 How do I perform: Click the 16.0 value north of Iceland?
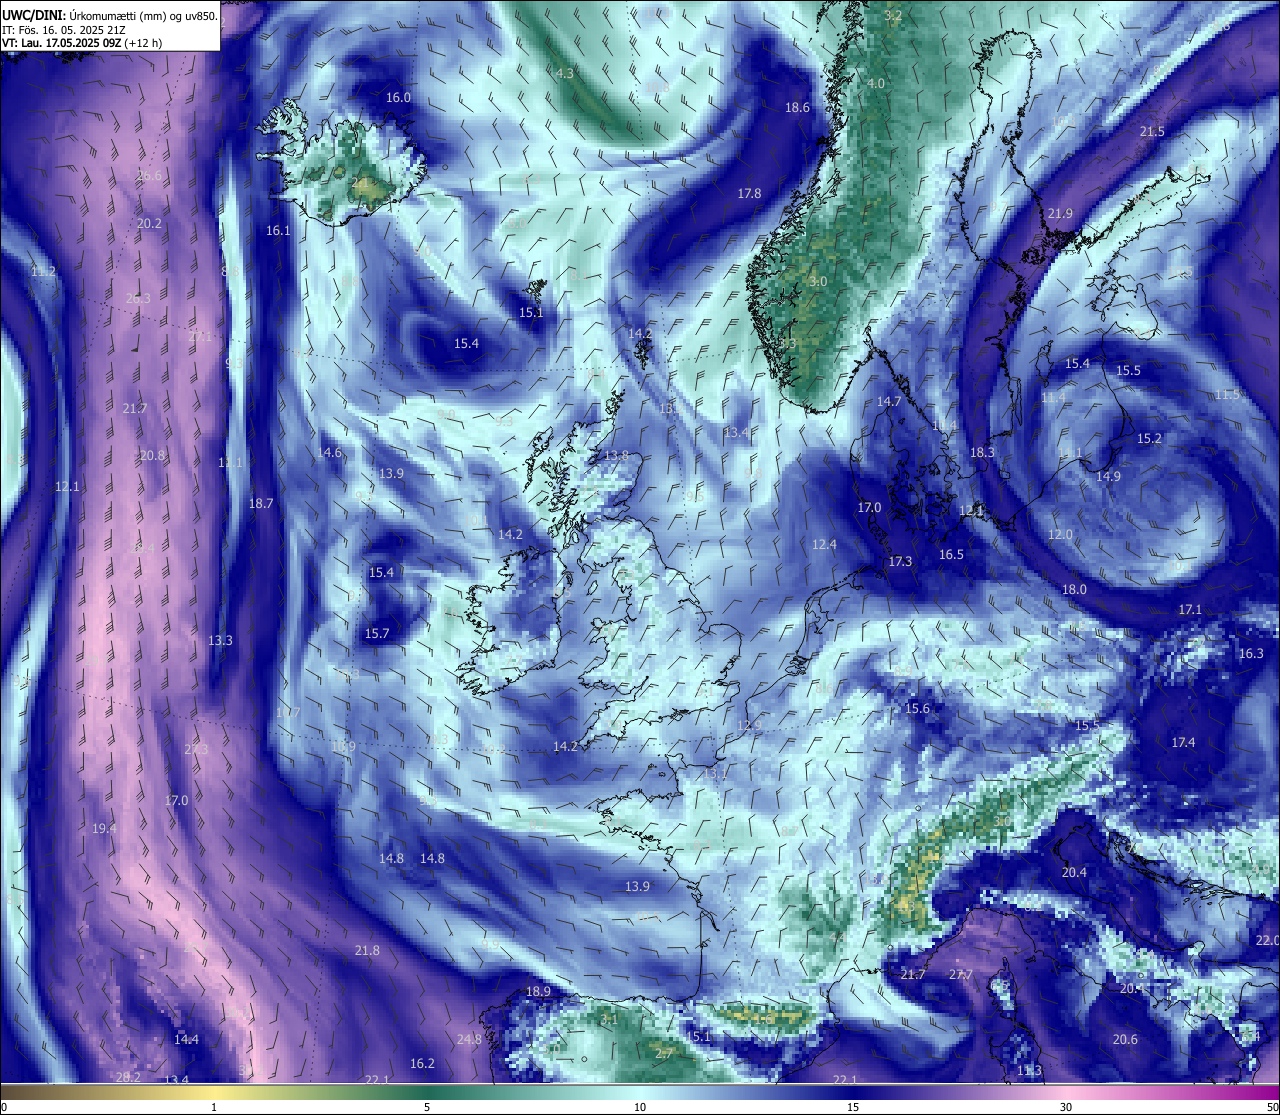tap(398, 97)
